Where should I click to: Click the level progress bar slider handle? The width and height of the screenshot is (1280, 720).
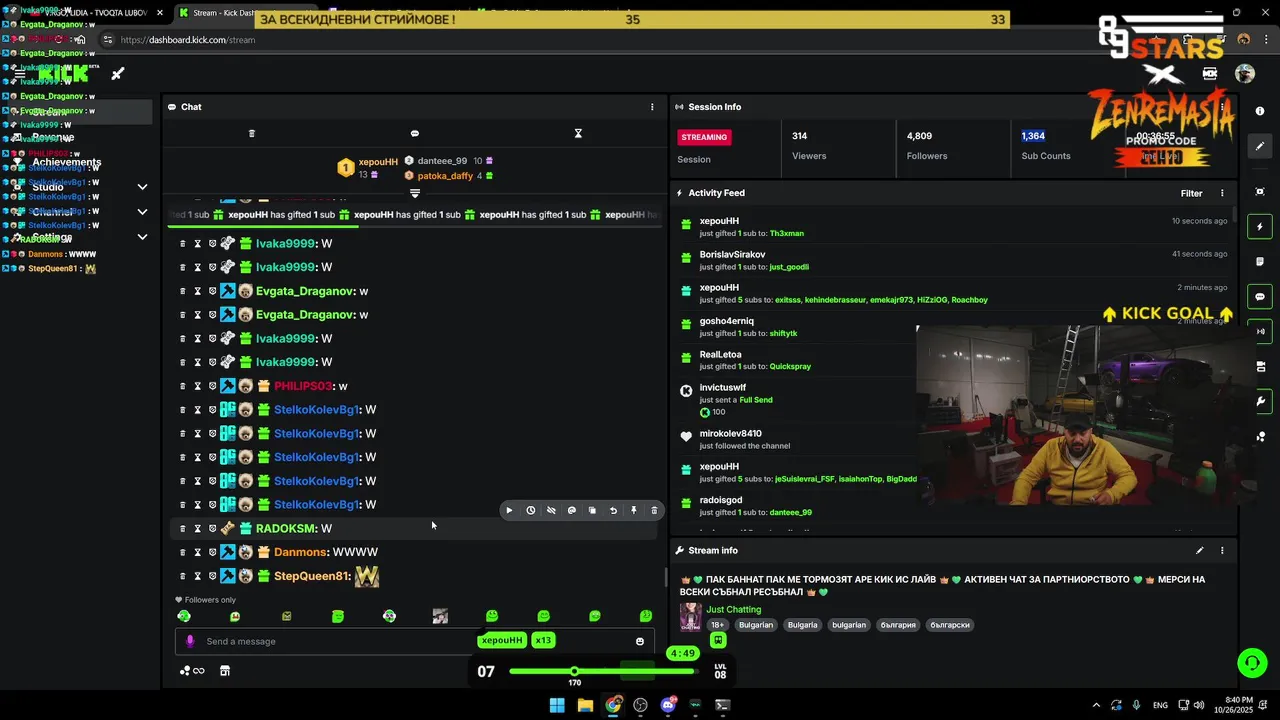(x=574, y=671)
